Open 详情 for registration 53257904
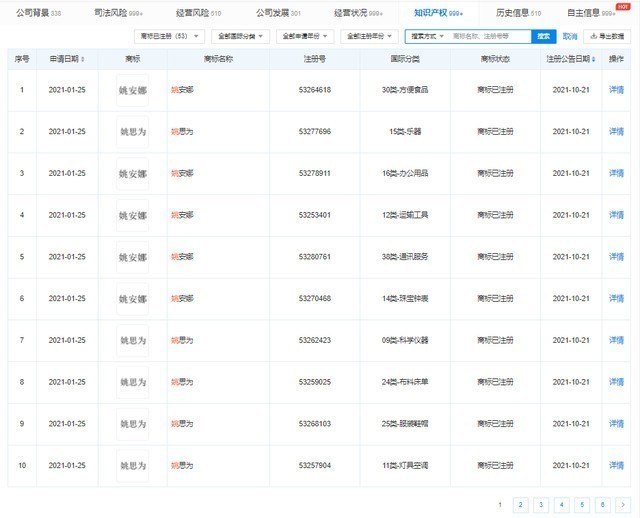Image resolution: width=640 pixels, height=518 pixels. 617,465
